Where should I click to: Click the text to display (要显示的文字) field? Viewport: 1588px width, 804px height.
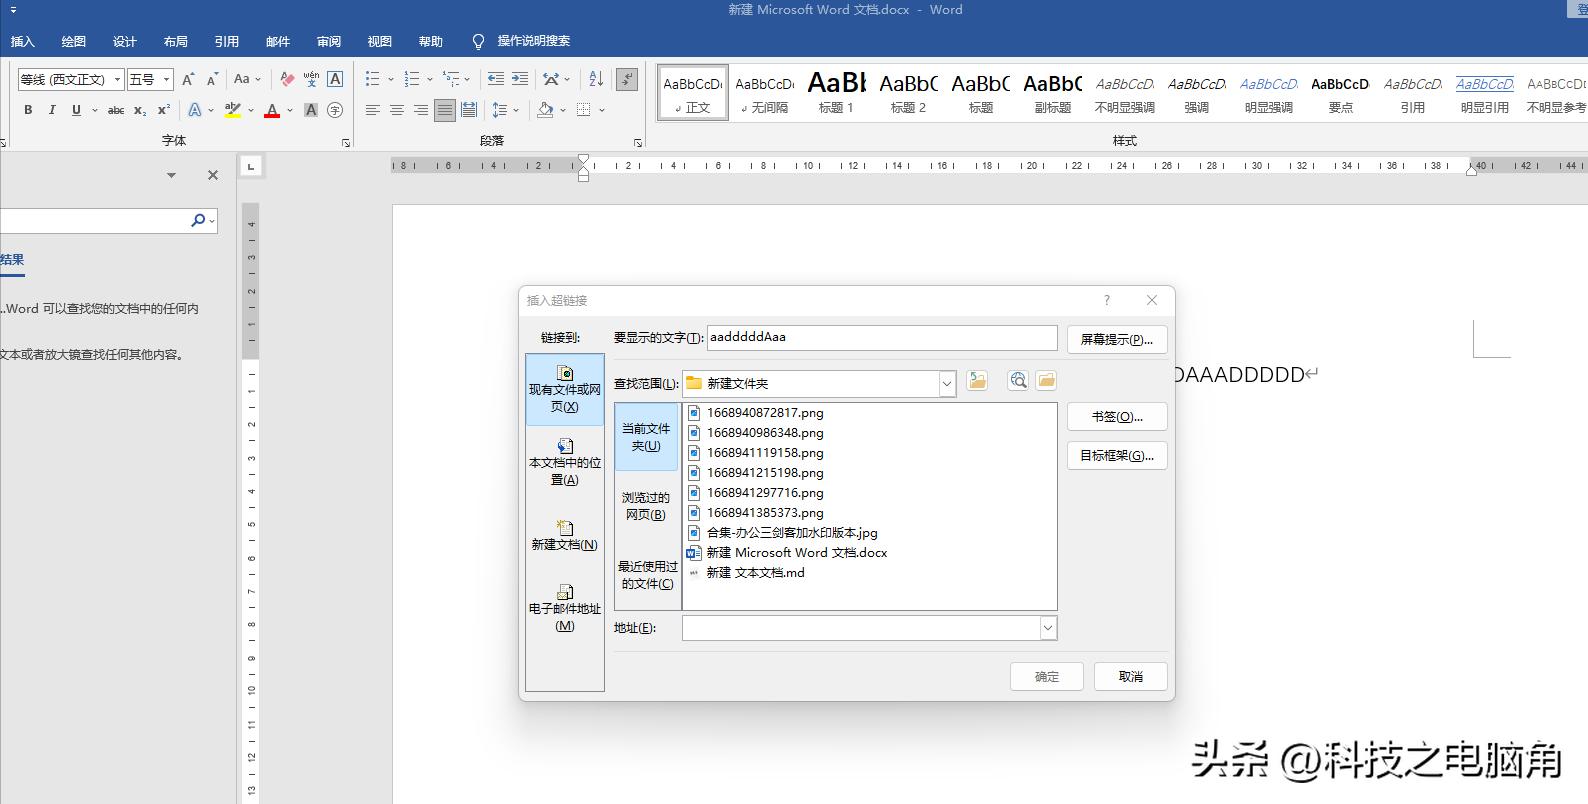[x=882, y=337]
